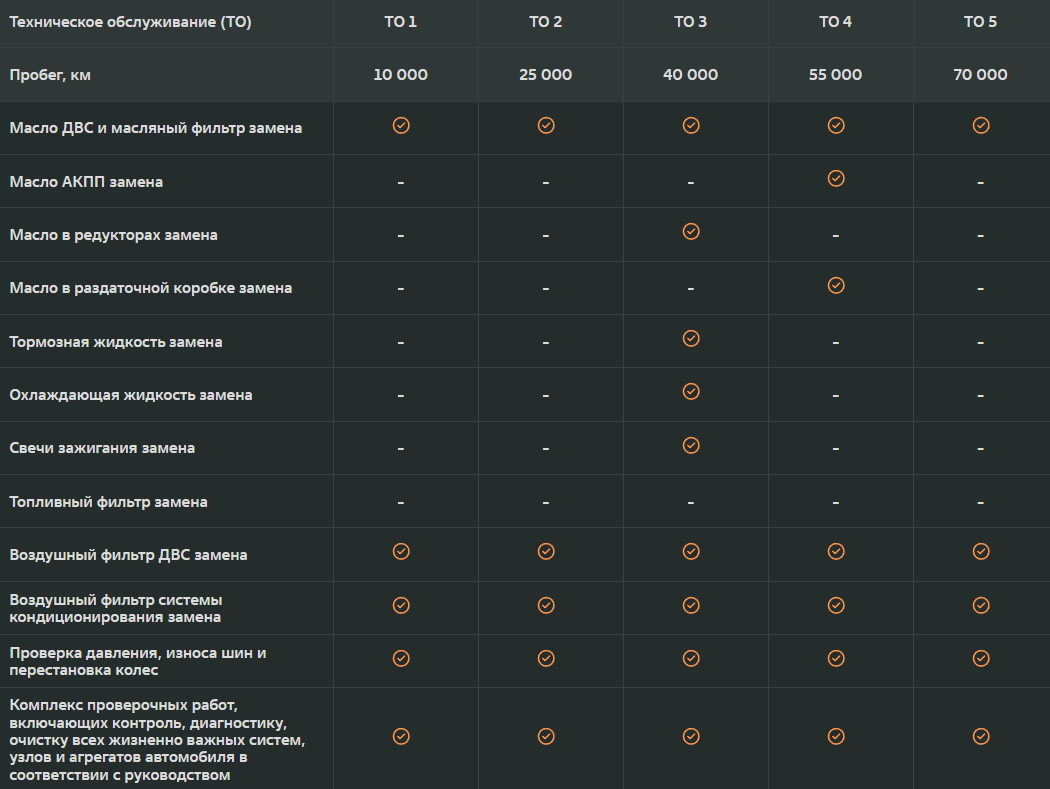Click the brake fluid checkmark under ТО 3
Viewport: 1050px width, 789px height.
point(691,338)
